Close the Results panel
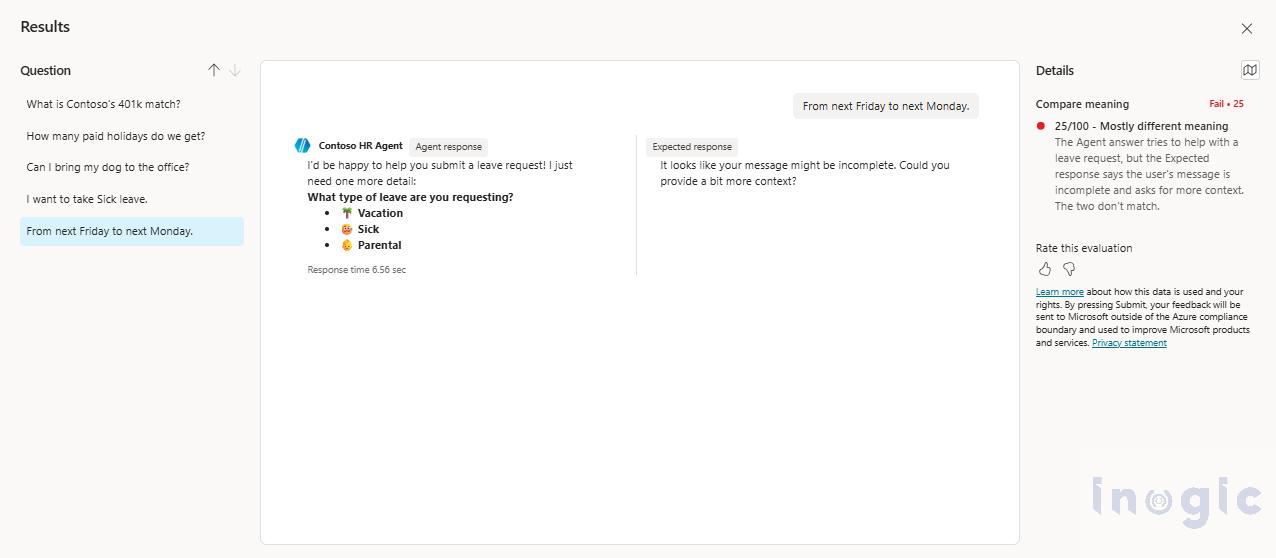 1246,29
